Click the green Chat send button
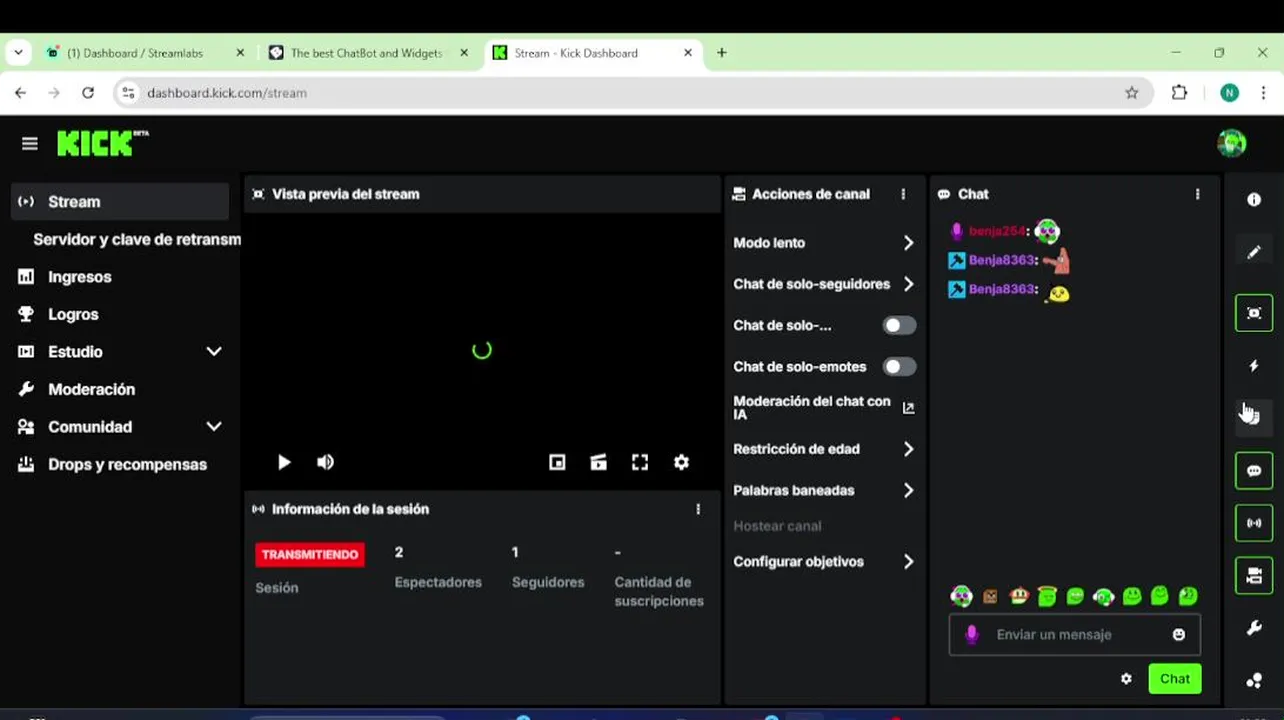The width and height of the screenshot is (1284, 720). pos(1175,678)
